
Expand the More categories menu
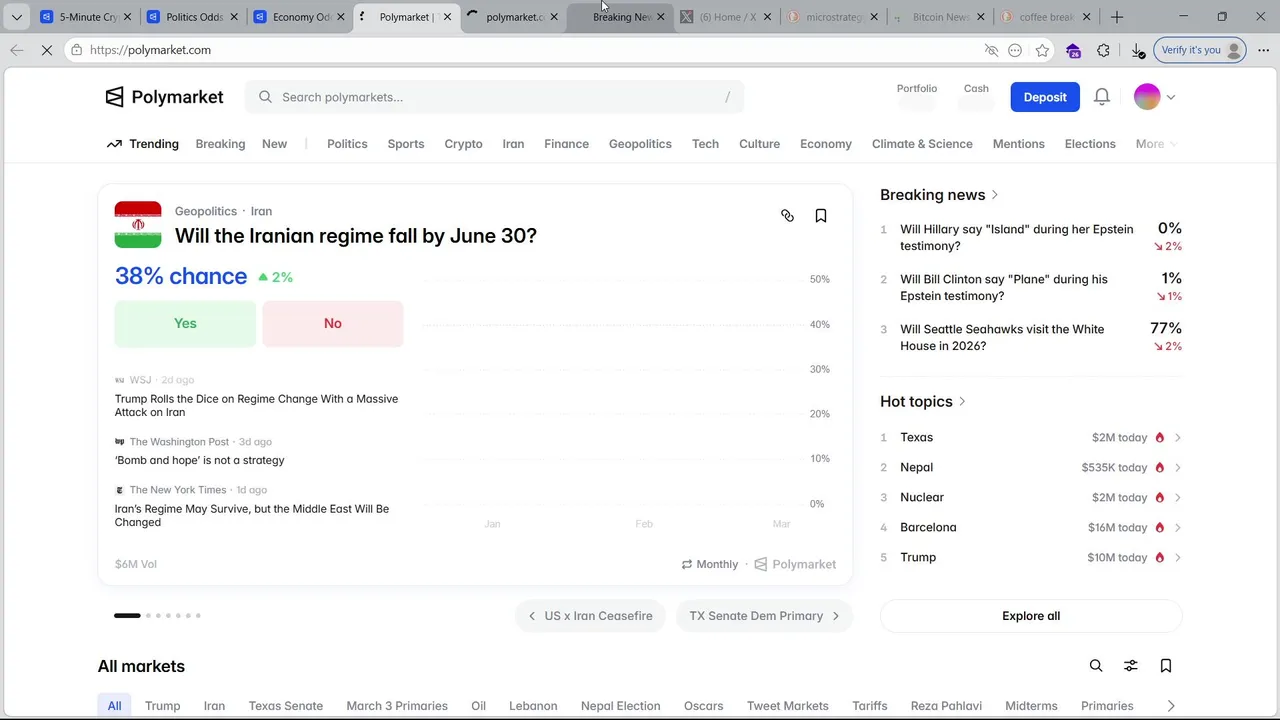click(x=1156, y=144)
